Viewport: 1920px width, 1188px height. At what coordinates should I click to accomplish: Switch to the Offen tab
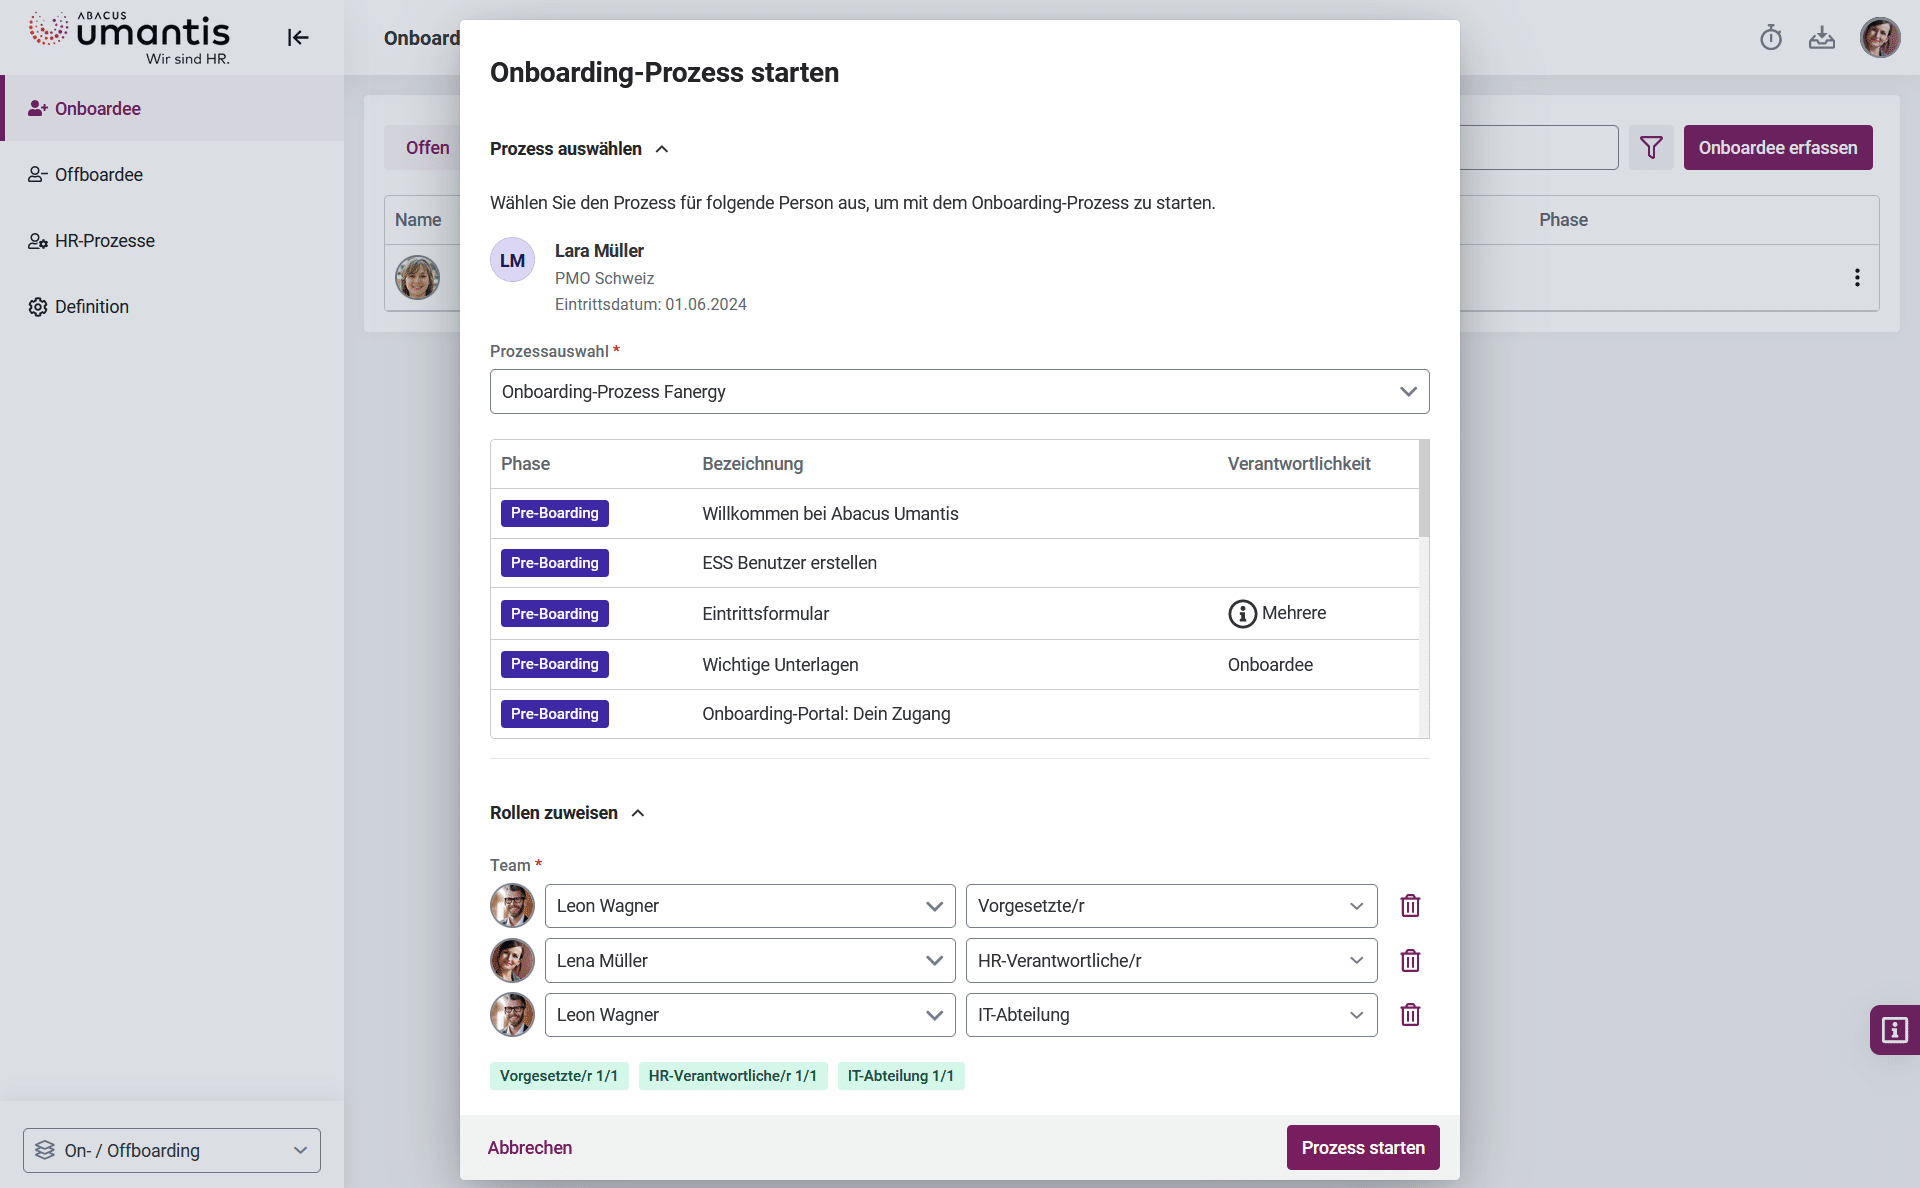tap(427, 147)
